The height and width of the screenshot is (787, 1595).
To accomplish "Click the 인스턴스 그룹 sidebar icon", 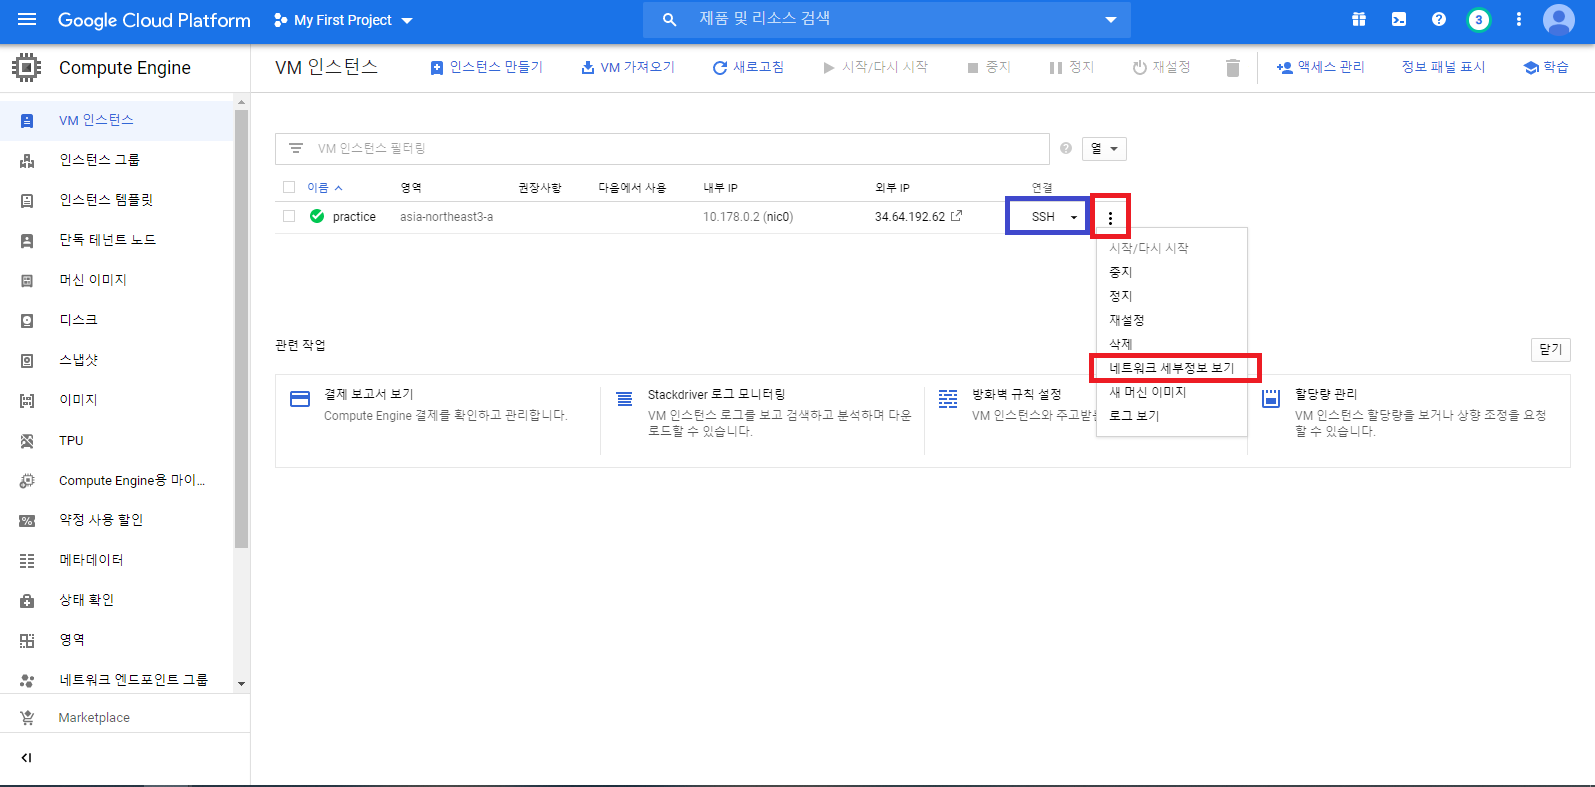I will [x=27, y=161].
